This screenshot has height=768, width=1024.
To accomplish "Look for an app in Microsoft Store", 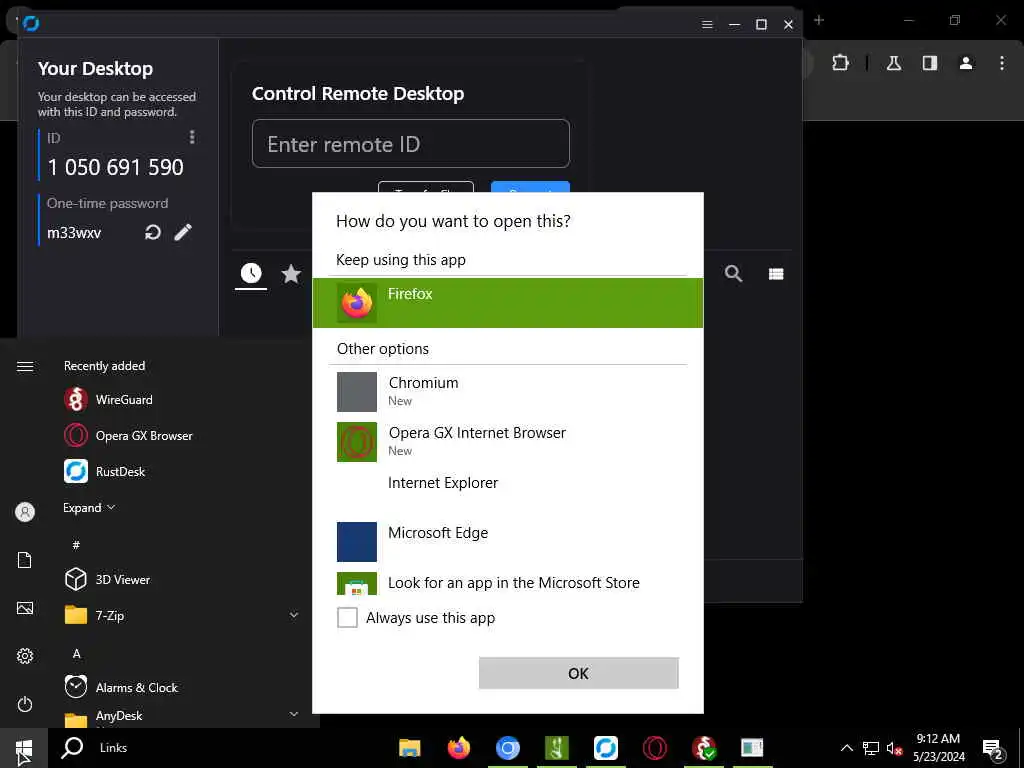I will [x=507, y=583].
